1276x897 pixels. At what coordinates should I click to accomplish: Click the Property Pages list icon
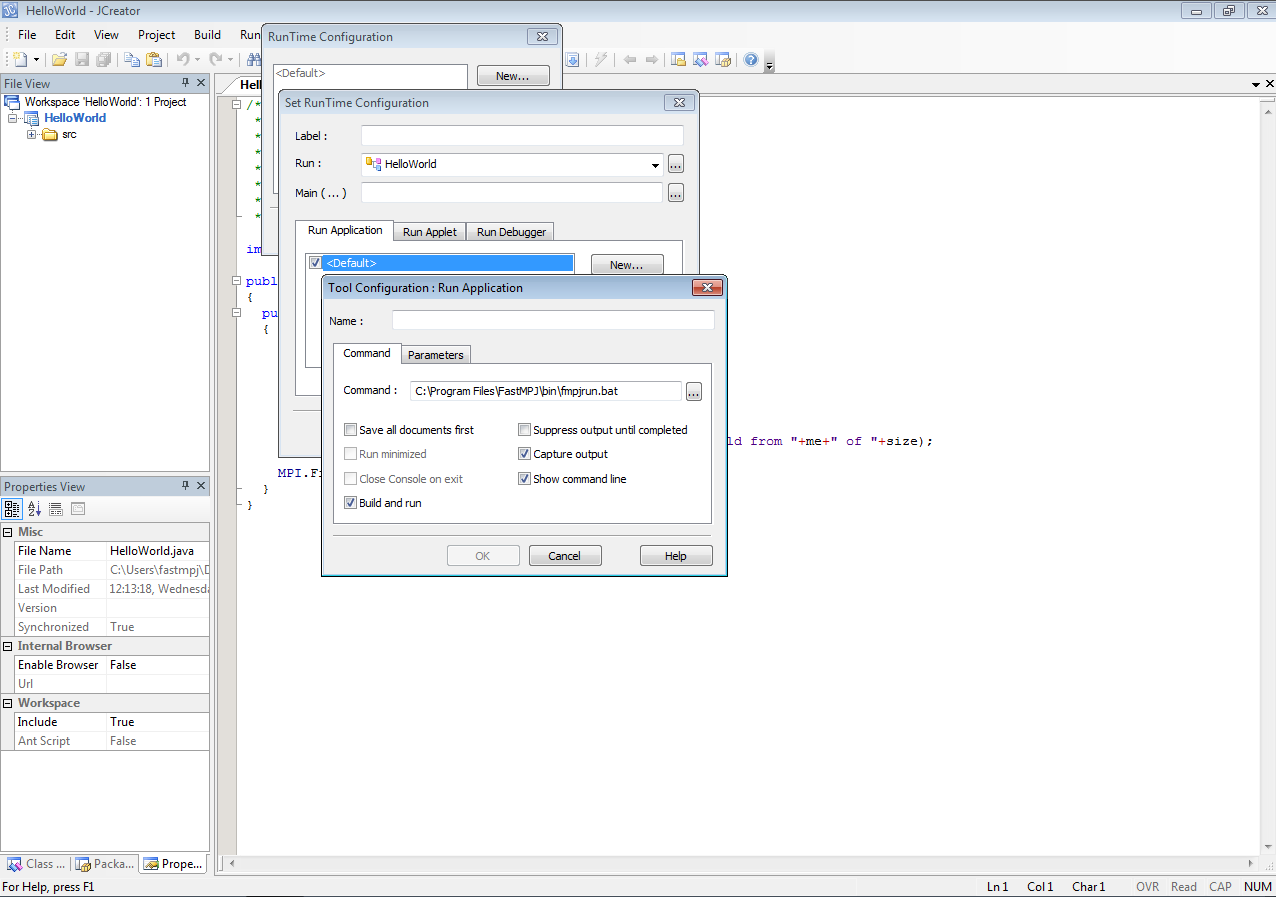(56, 509)
